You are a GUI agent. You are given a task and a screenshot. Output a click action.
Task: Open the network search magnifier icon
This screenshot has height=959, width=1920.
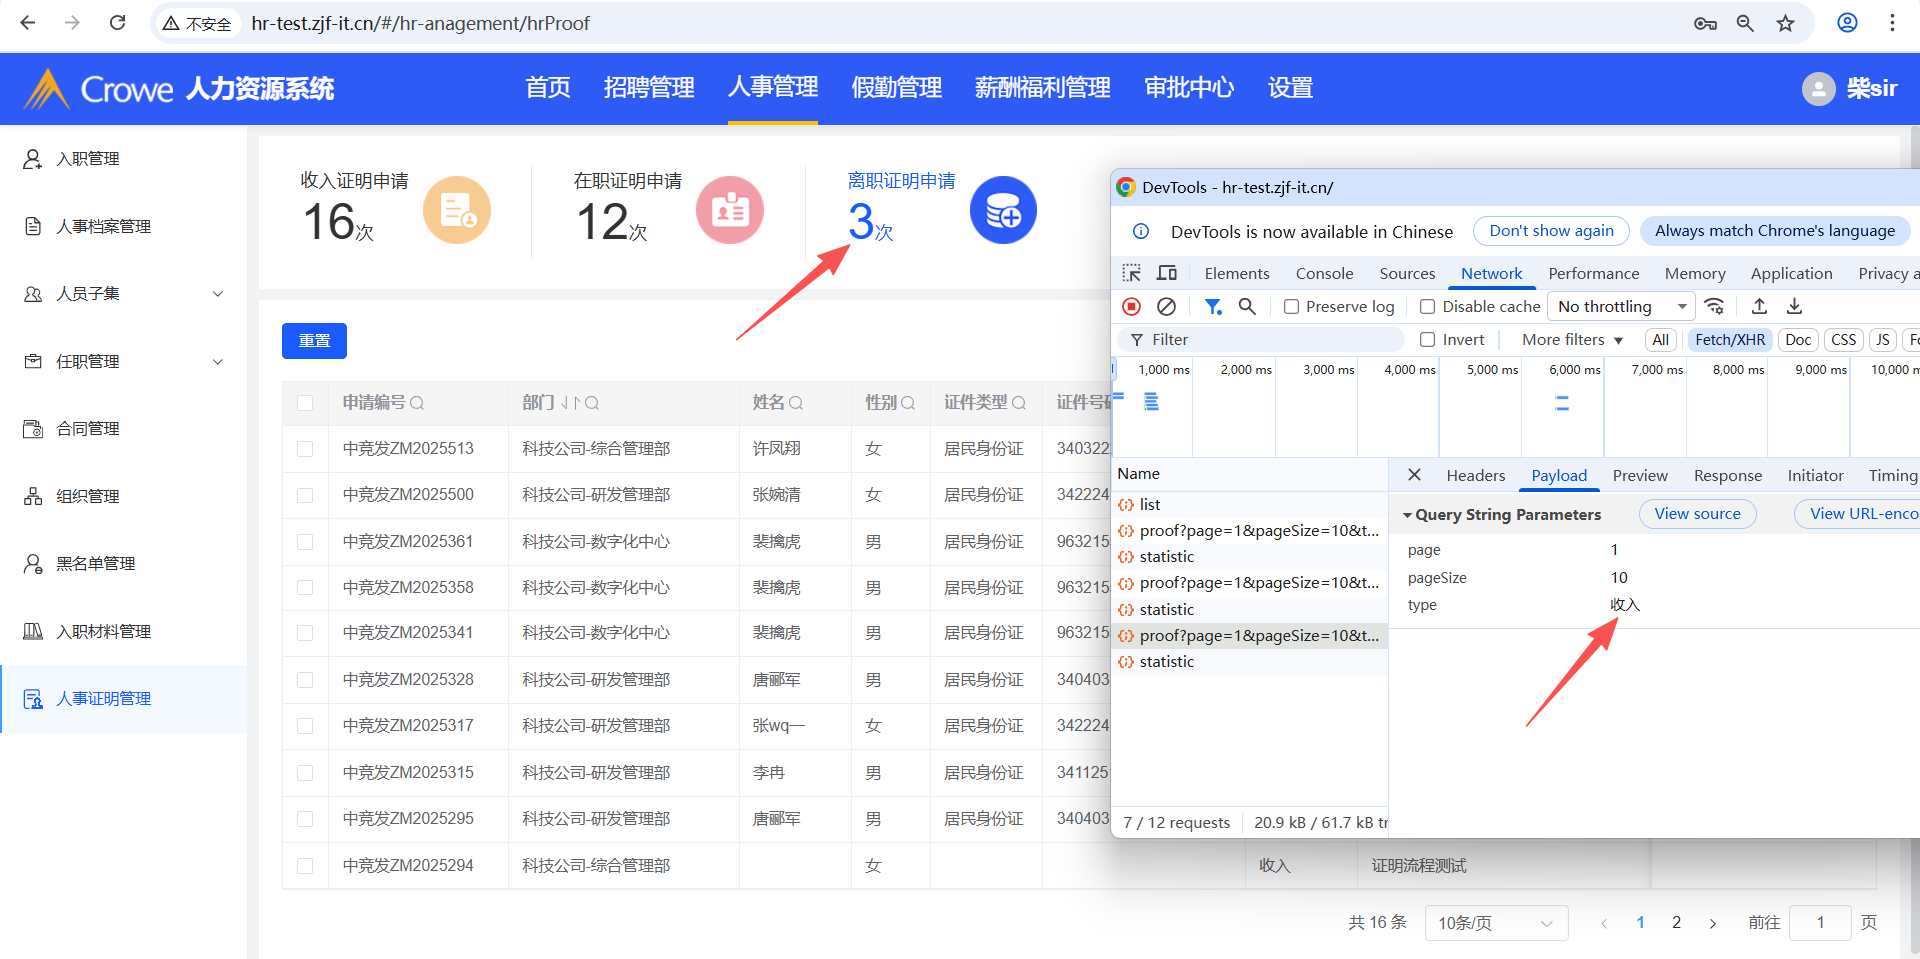point(1247,307)
